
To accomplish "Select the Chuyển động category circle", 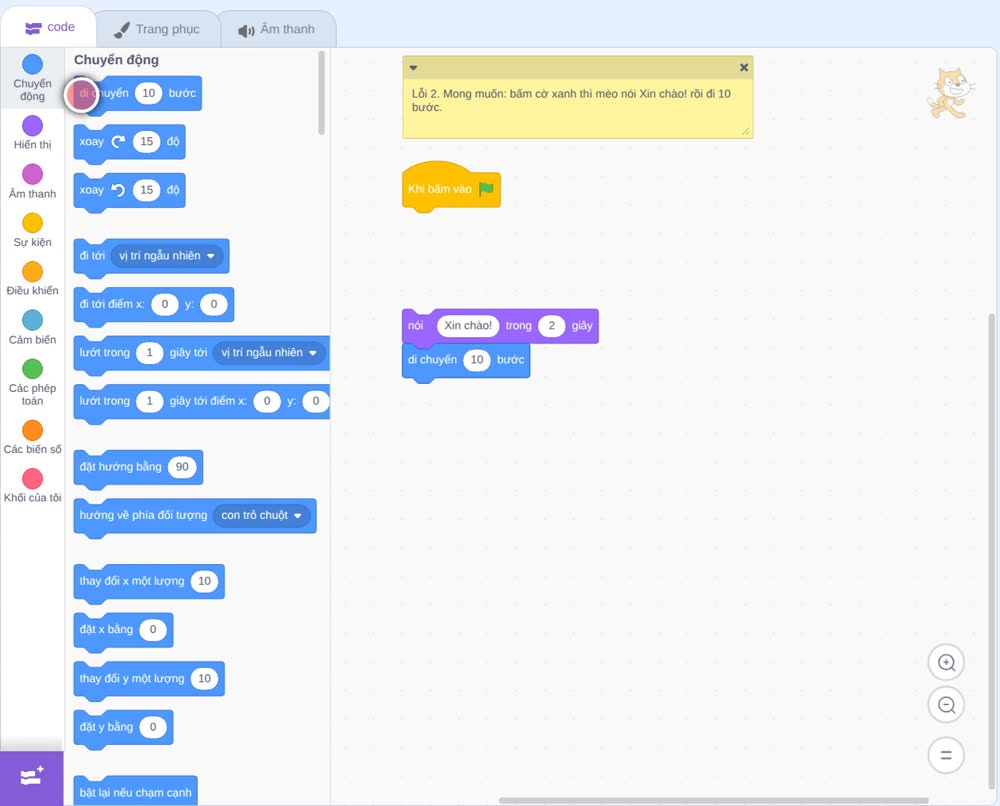I will coord(33,64).
